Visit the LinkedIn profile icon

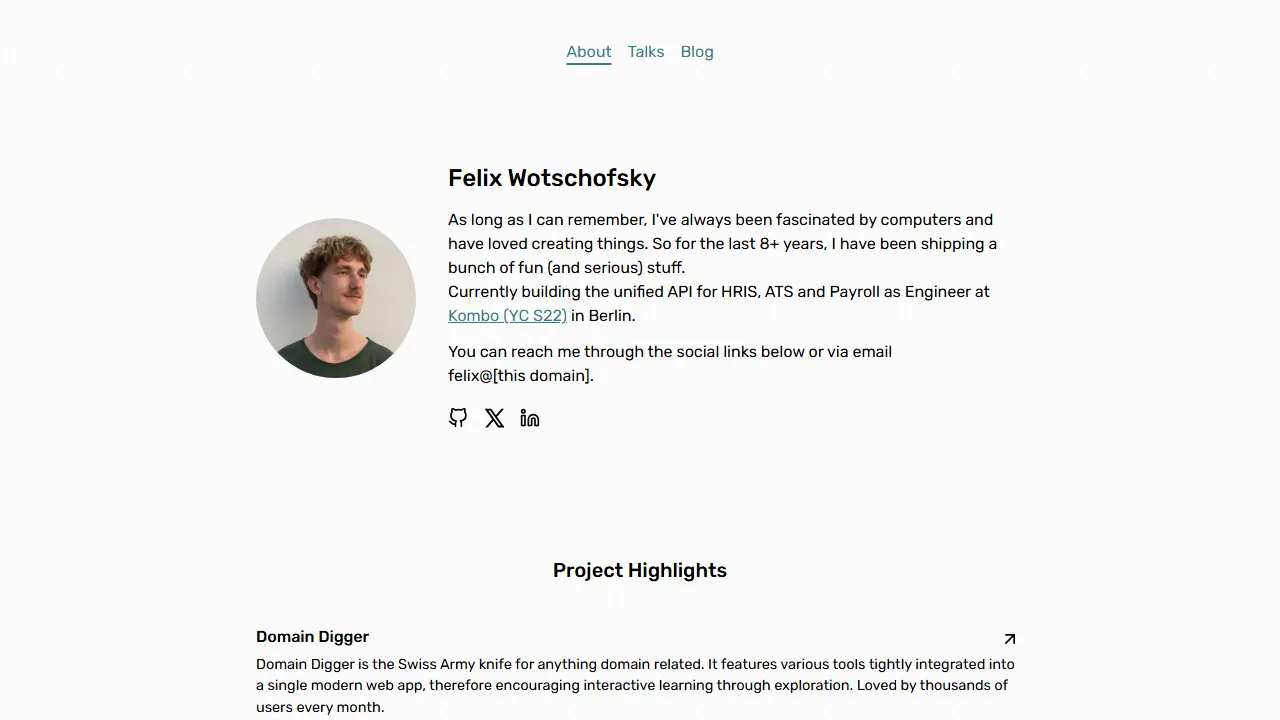point(530,418)
